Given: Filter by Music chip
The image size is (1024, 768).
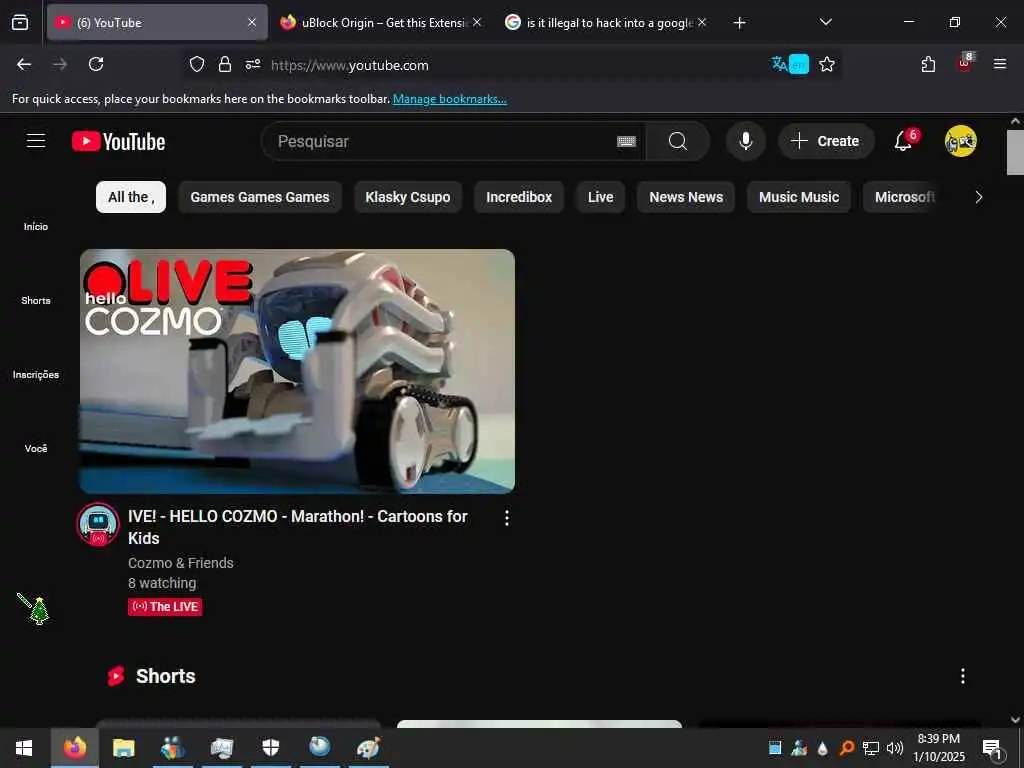Looking at the screenshot, I should coord(799,197).
